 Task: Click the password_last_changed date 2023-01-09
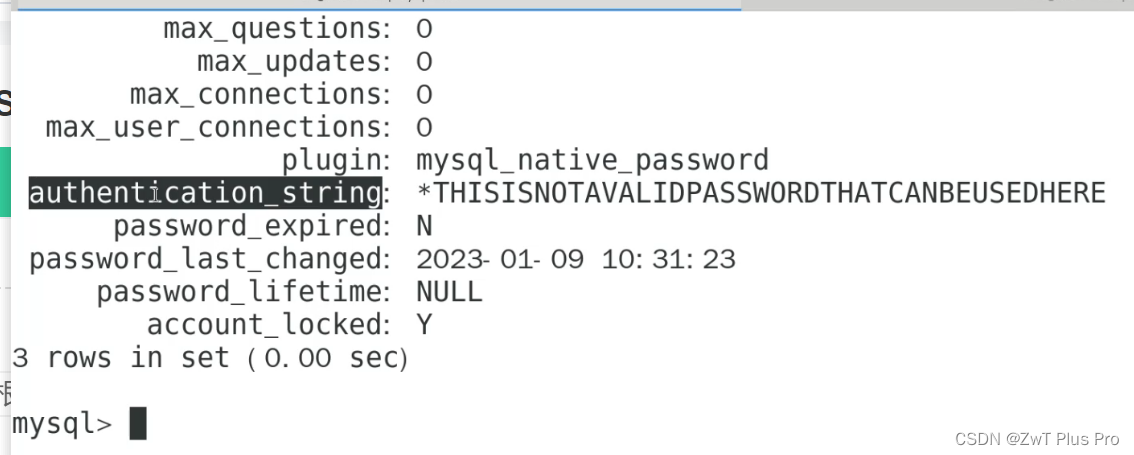[x=500, y=259]
